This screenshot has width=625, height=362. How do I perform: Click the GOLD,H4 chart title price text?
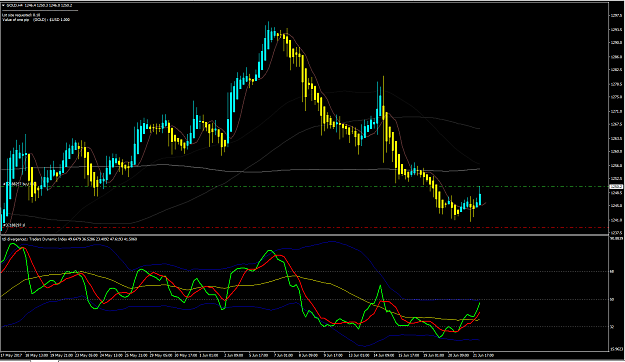pos(39,6)
